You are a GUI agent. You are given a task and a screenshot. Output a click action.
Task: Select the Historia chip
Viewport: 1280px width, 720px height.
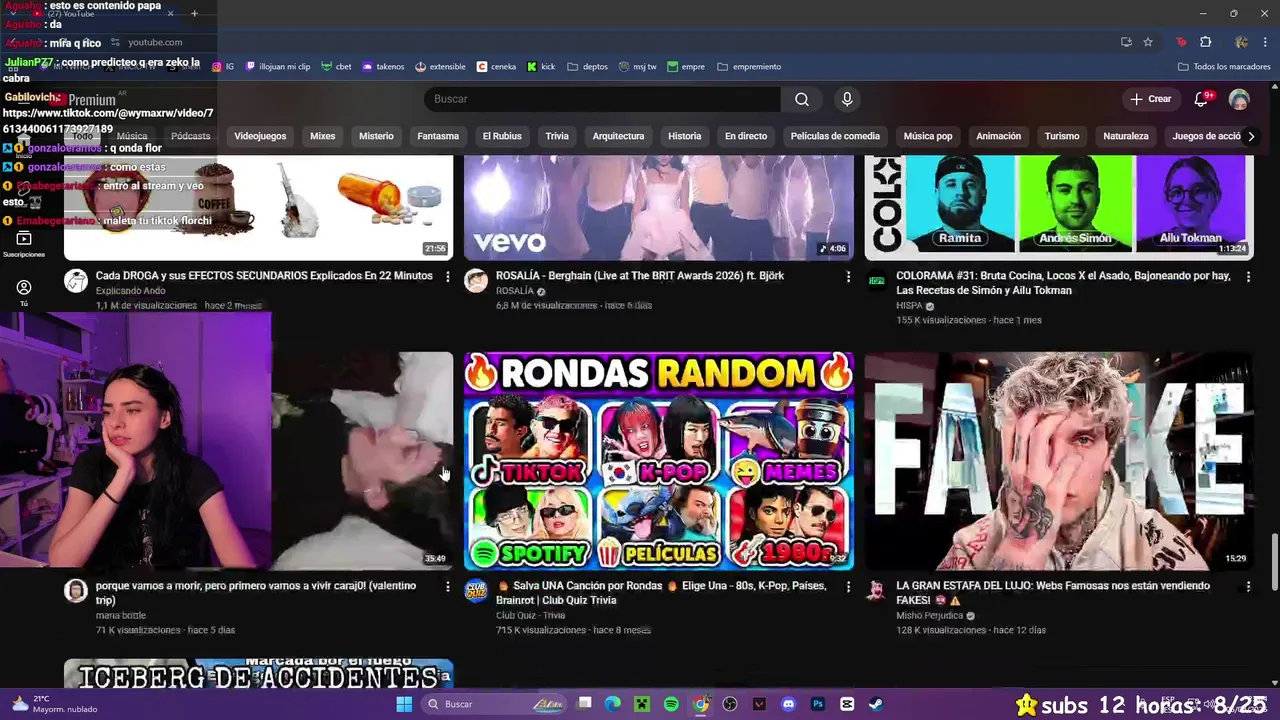click(x=685, y=136)
